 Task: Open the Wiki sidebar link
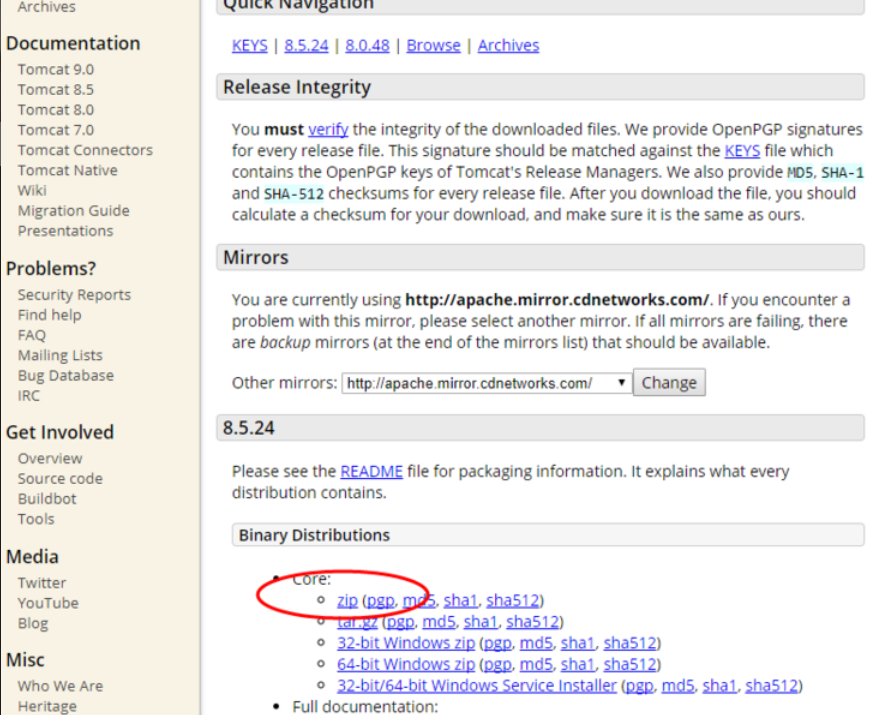[x=32, y=190]
